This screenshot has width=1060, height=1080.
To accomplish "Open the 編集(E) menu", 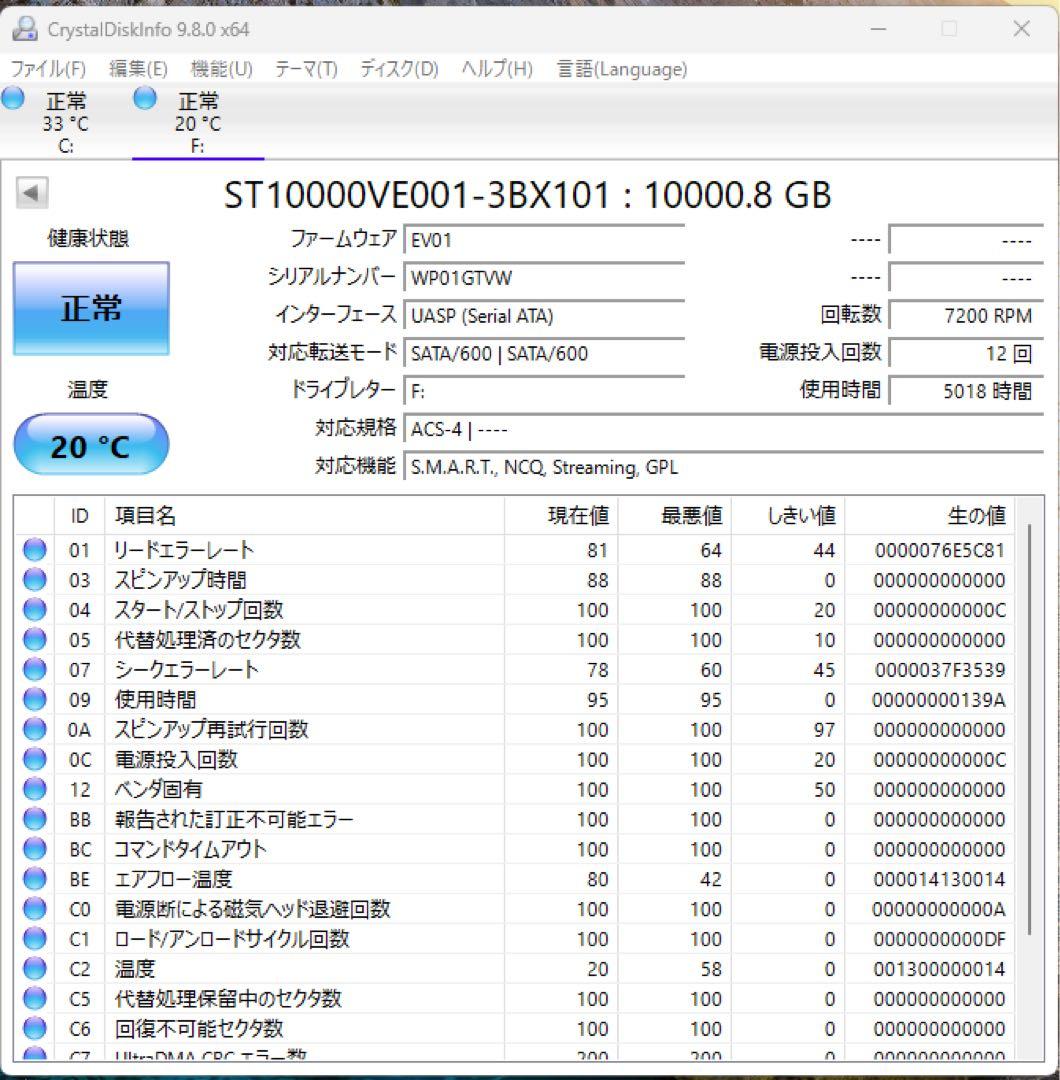I will tap(138, 69).
